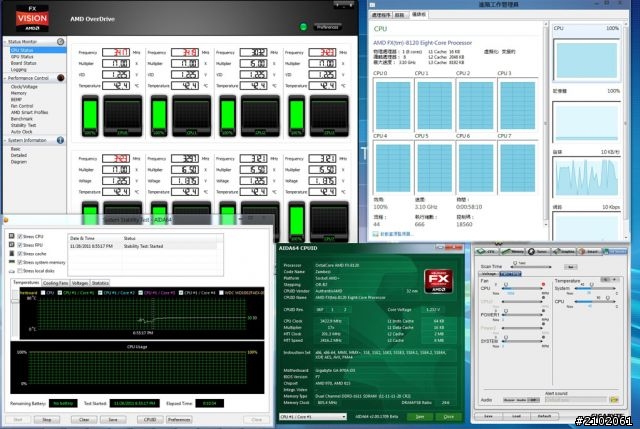Toggle CPU #1 / Core #4 graph checkbox
Image resolution: width=640 pixels, height=429 pixels.
point(181,293)
